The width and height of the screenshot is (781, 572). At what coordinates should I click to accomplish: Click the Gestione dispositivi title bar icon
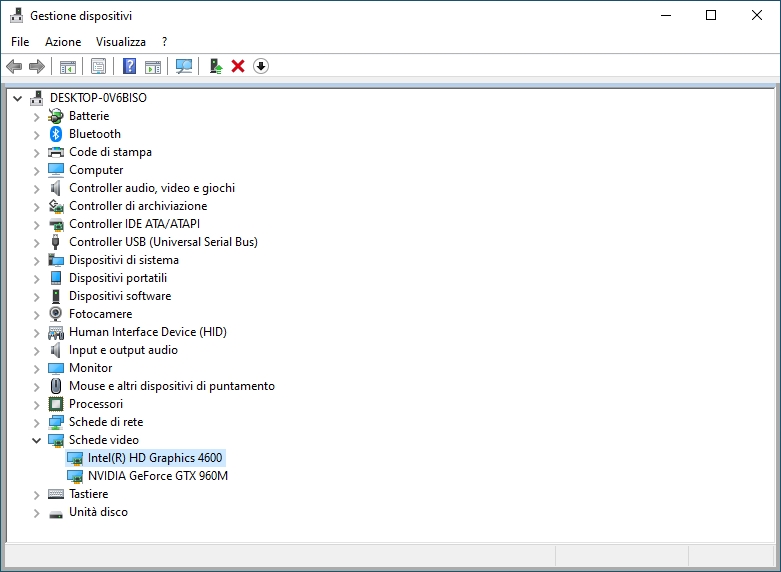coord(16,15)
